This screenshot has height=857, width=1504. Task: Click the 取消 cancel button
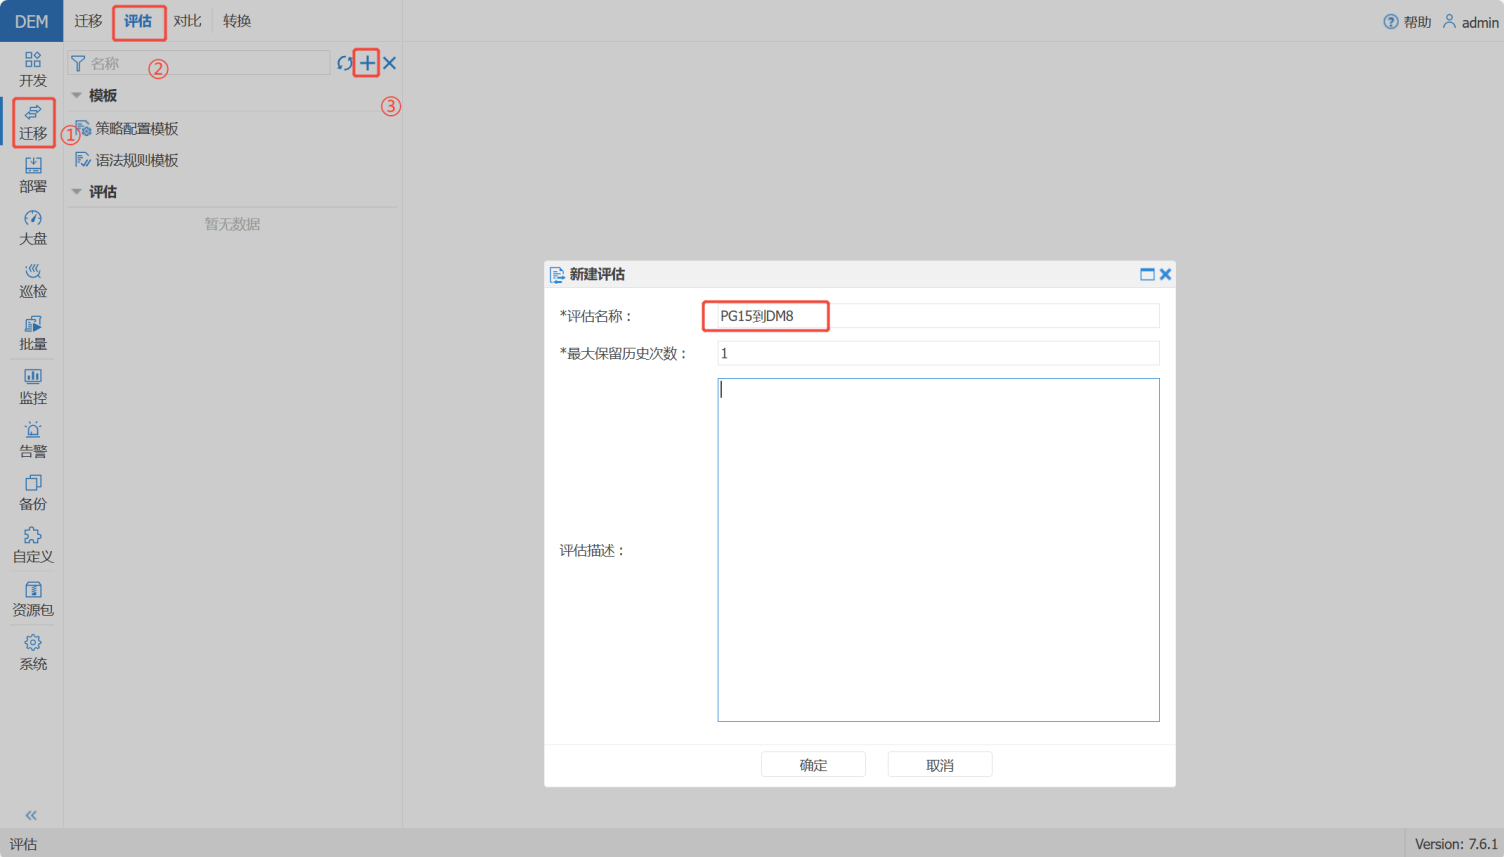(940, 765)
